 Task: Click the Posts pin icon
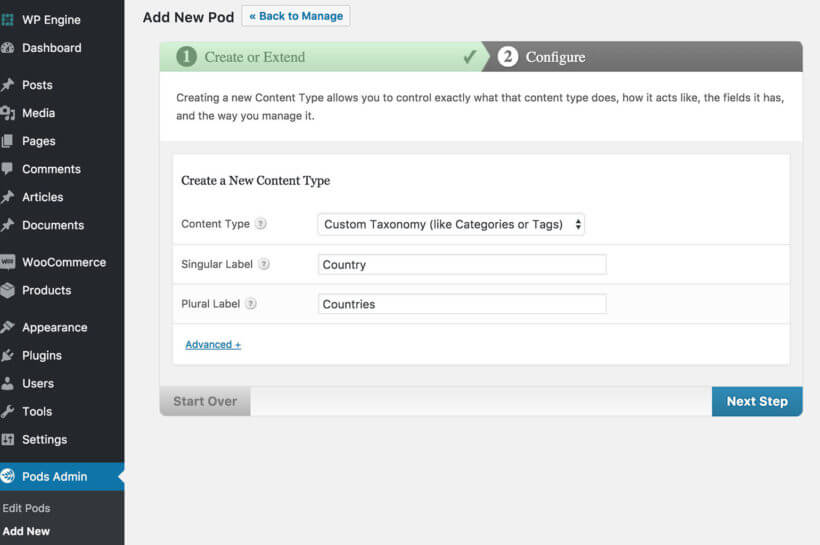tap(7, 85)
